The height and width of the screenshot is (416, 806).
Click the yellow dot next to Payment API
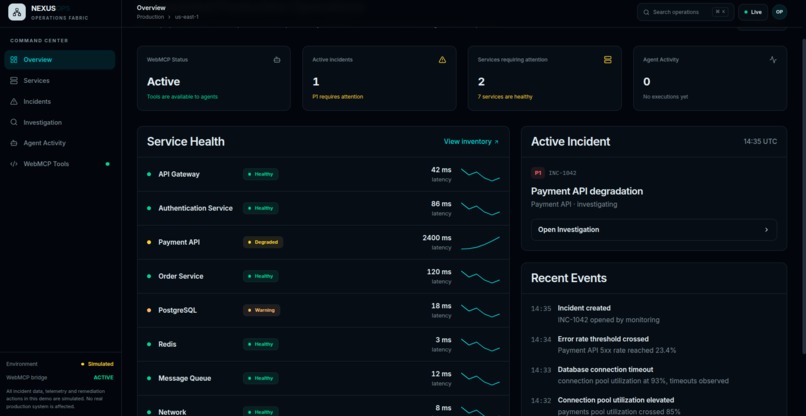click(149, 242)
